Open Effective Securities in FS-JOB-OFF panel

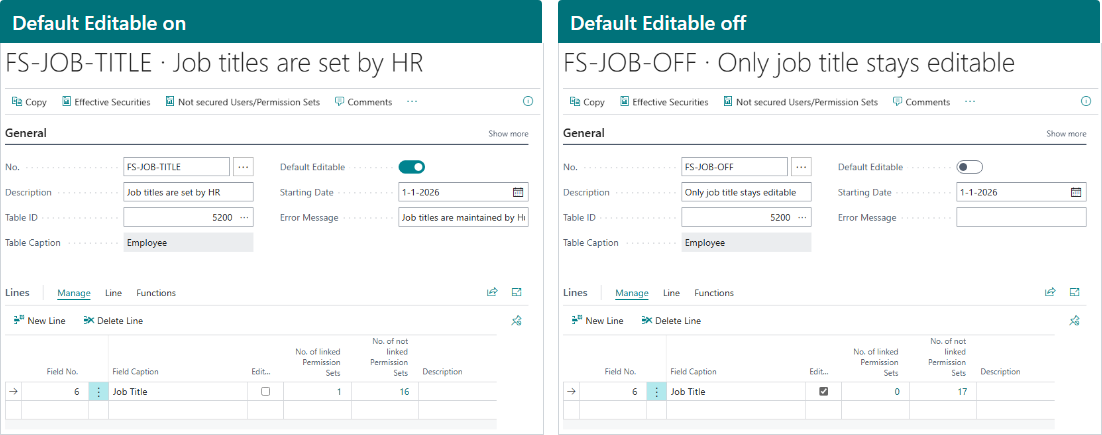click(x=664, y=102)
